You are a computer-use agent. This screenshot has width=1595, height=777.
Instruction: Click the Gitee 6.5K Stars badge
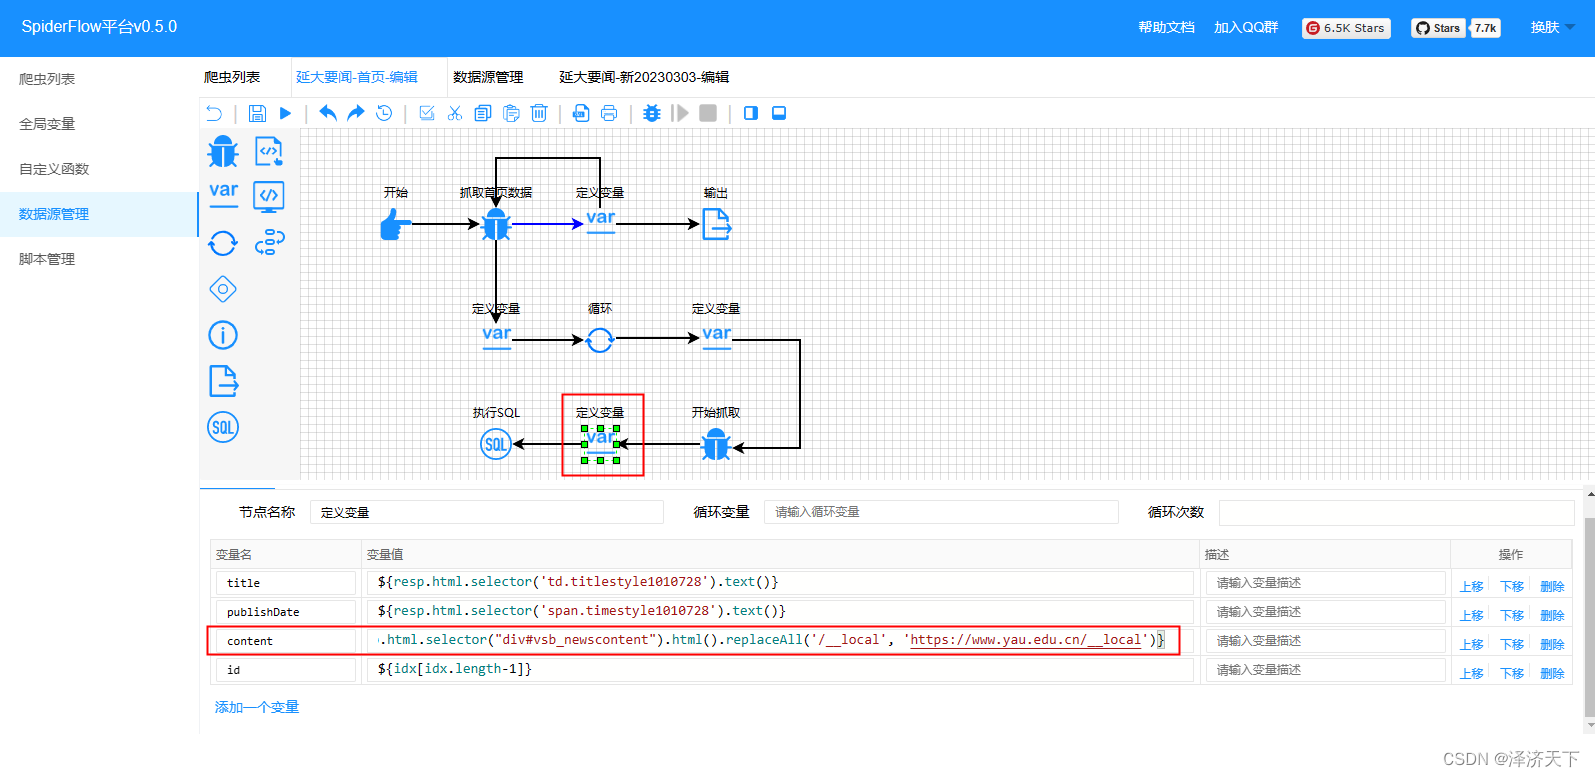coord(1346,28)
